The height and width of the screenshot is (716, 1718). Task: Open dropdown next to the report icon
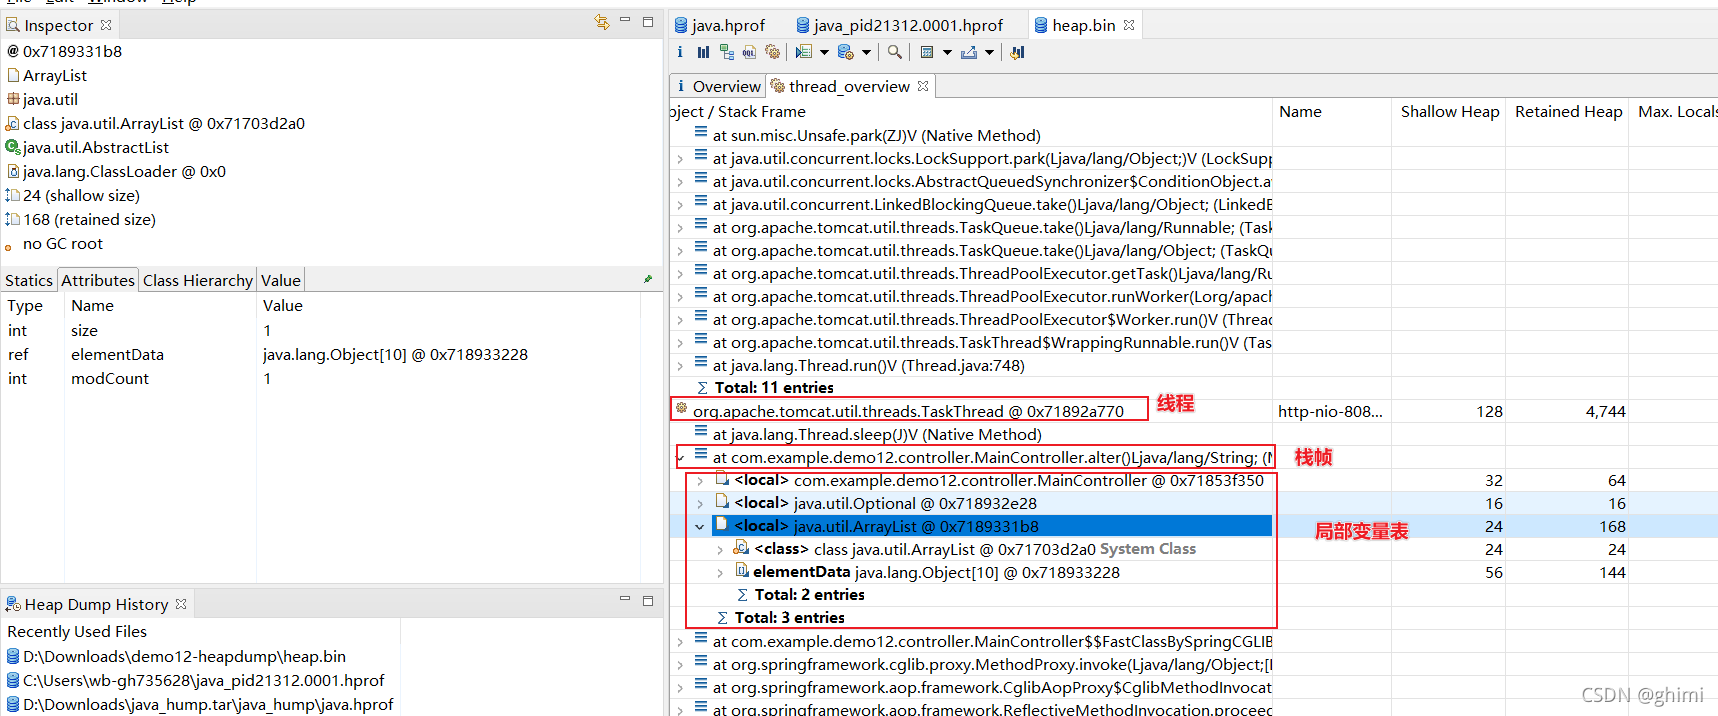coord(824,52)
